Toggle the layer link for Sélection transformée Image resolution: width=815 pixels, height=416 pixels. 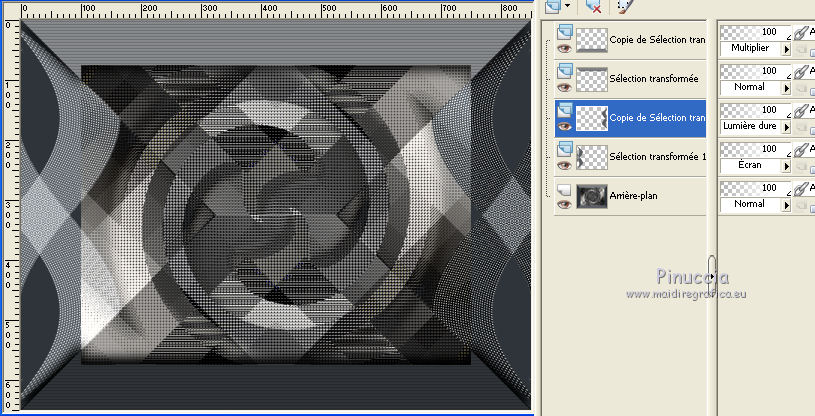pos(801,72)
